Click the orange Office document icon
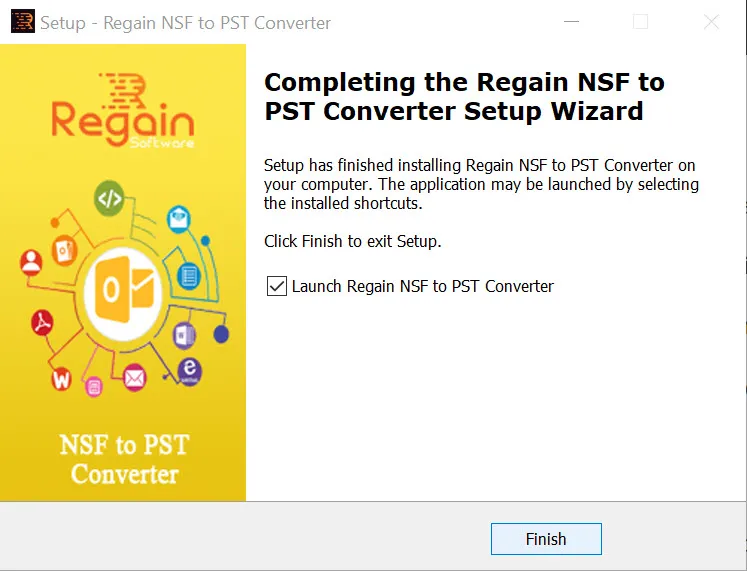This screenshot has height=571, width=747. tap(65, 250)
